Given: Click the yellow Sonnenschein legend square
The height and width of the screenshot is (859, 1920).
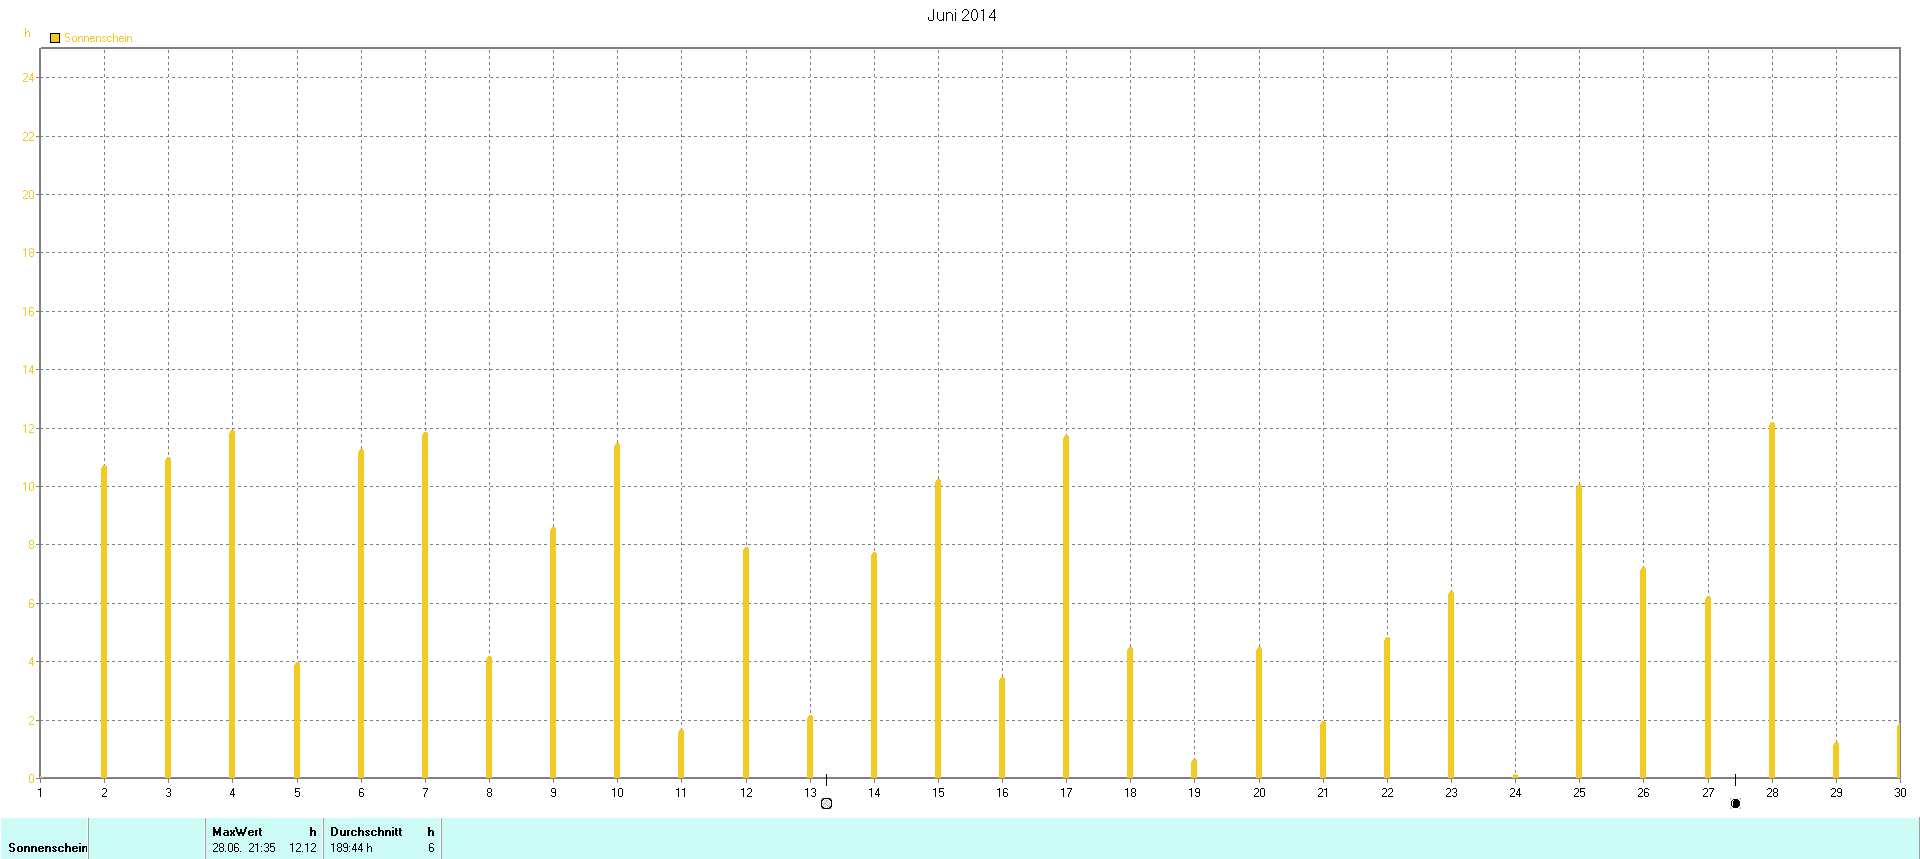Looking at the screenshot, I should (55, 38).
